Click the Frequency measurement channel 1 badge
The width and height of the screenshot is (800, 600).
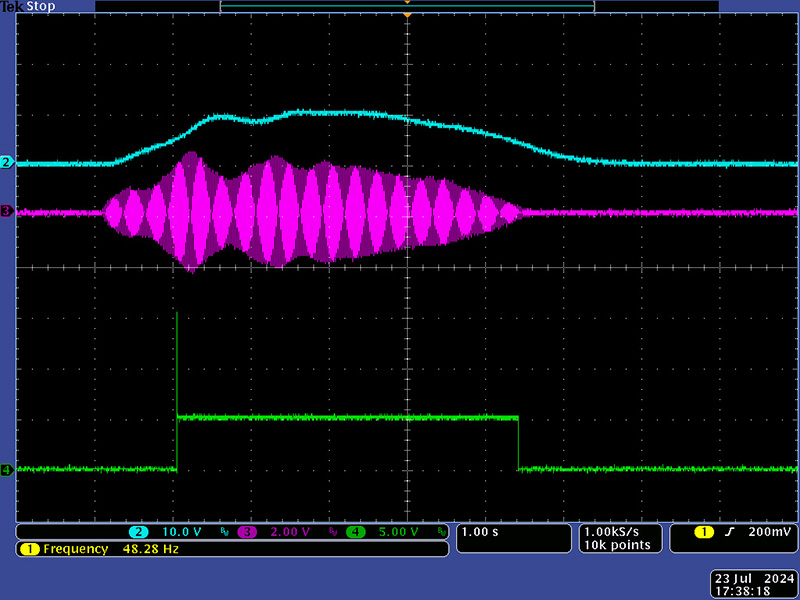28,549
